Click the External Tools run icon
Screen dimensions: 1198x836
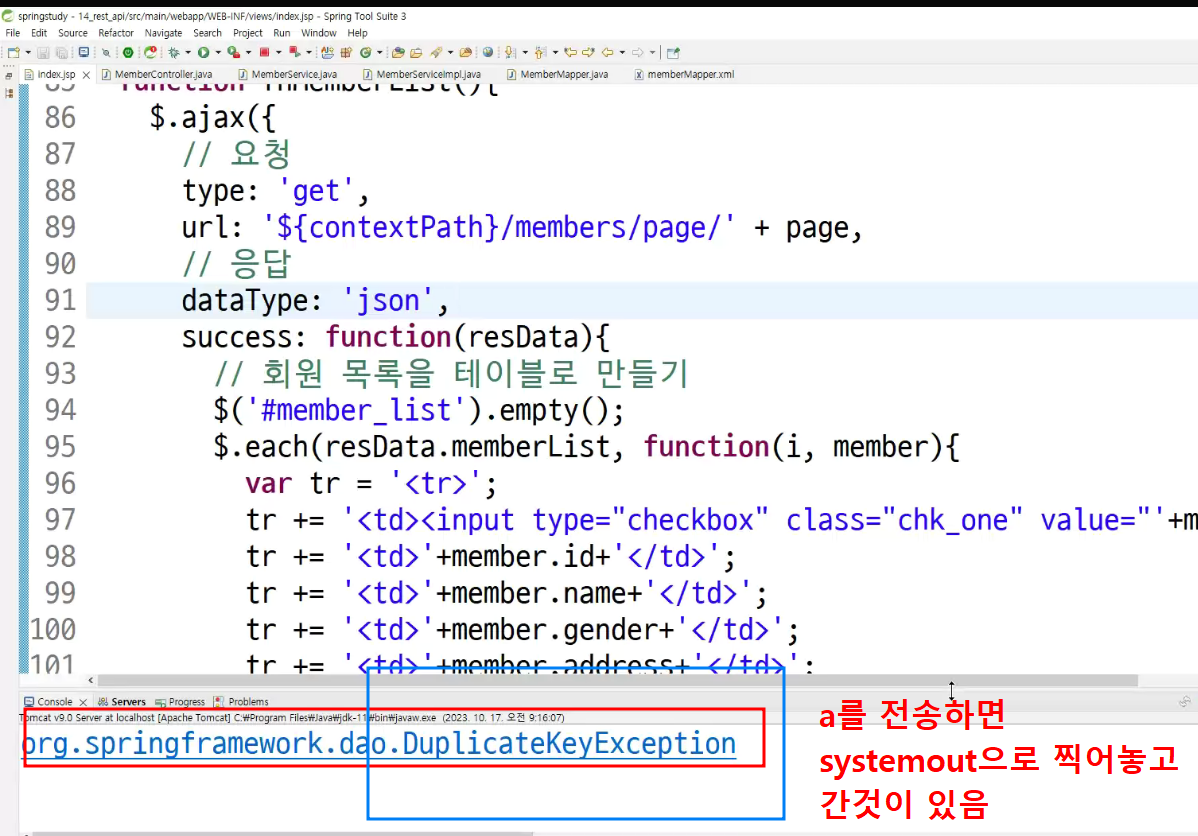click(x=294, y=52)
